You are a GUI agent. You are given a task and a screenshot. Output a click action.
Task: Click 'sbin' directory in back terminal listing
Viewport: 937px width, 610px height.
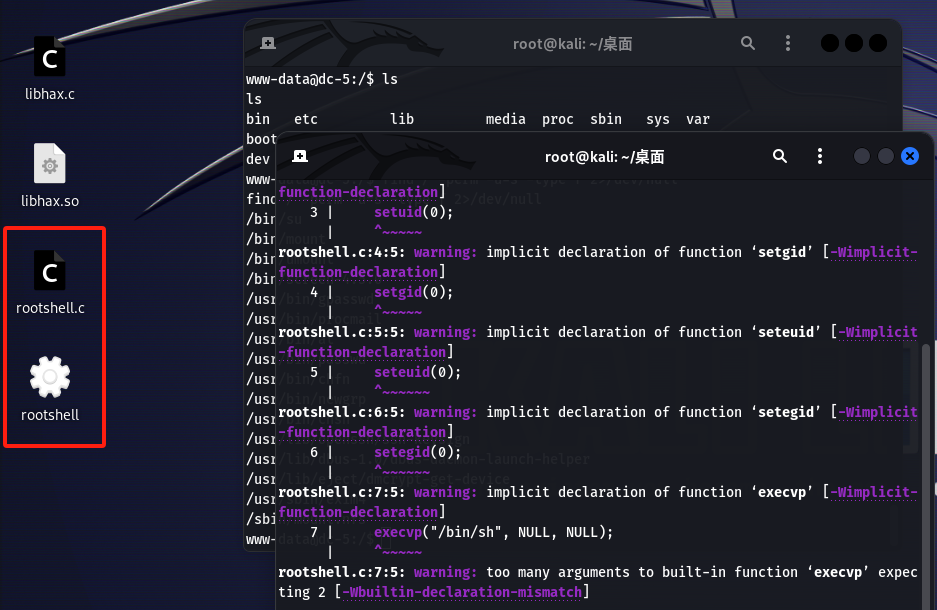pyautogui.click(x=606, y=119)
